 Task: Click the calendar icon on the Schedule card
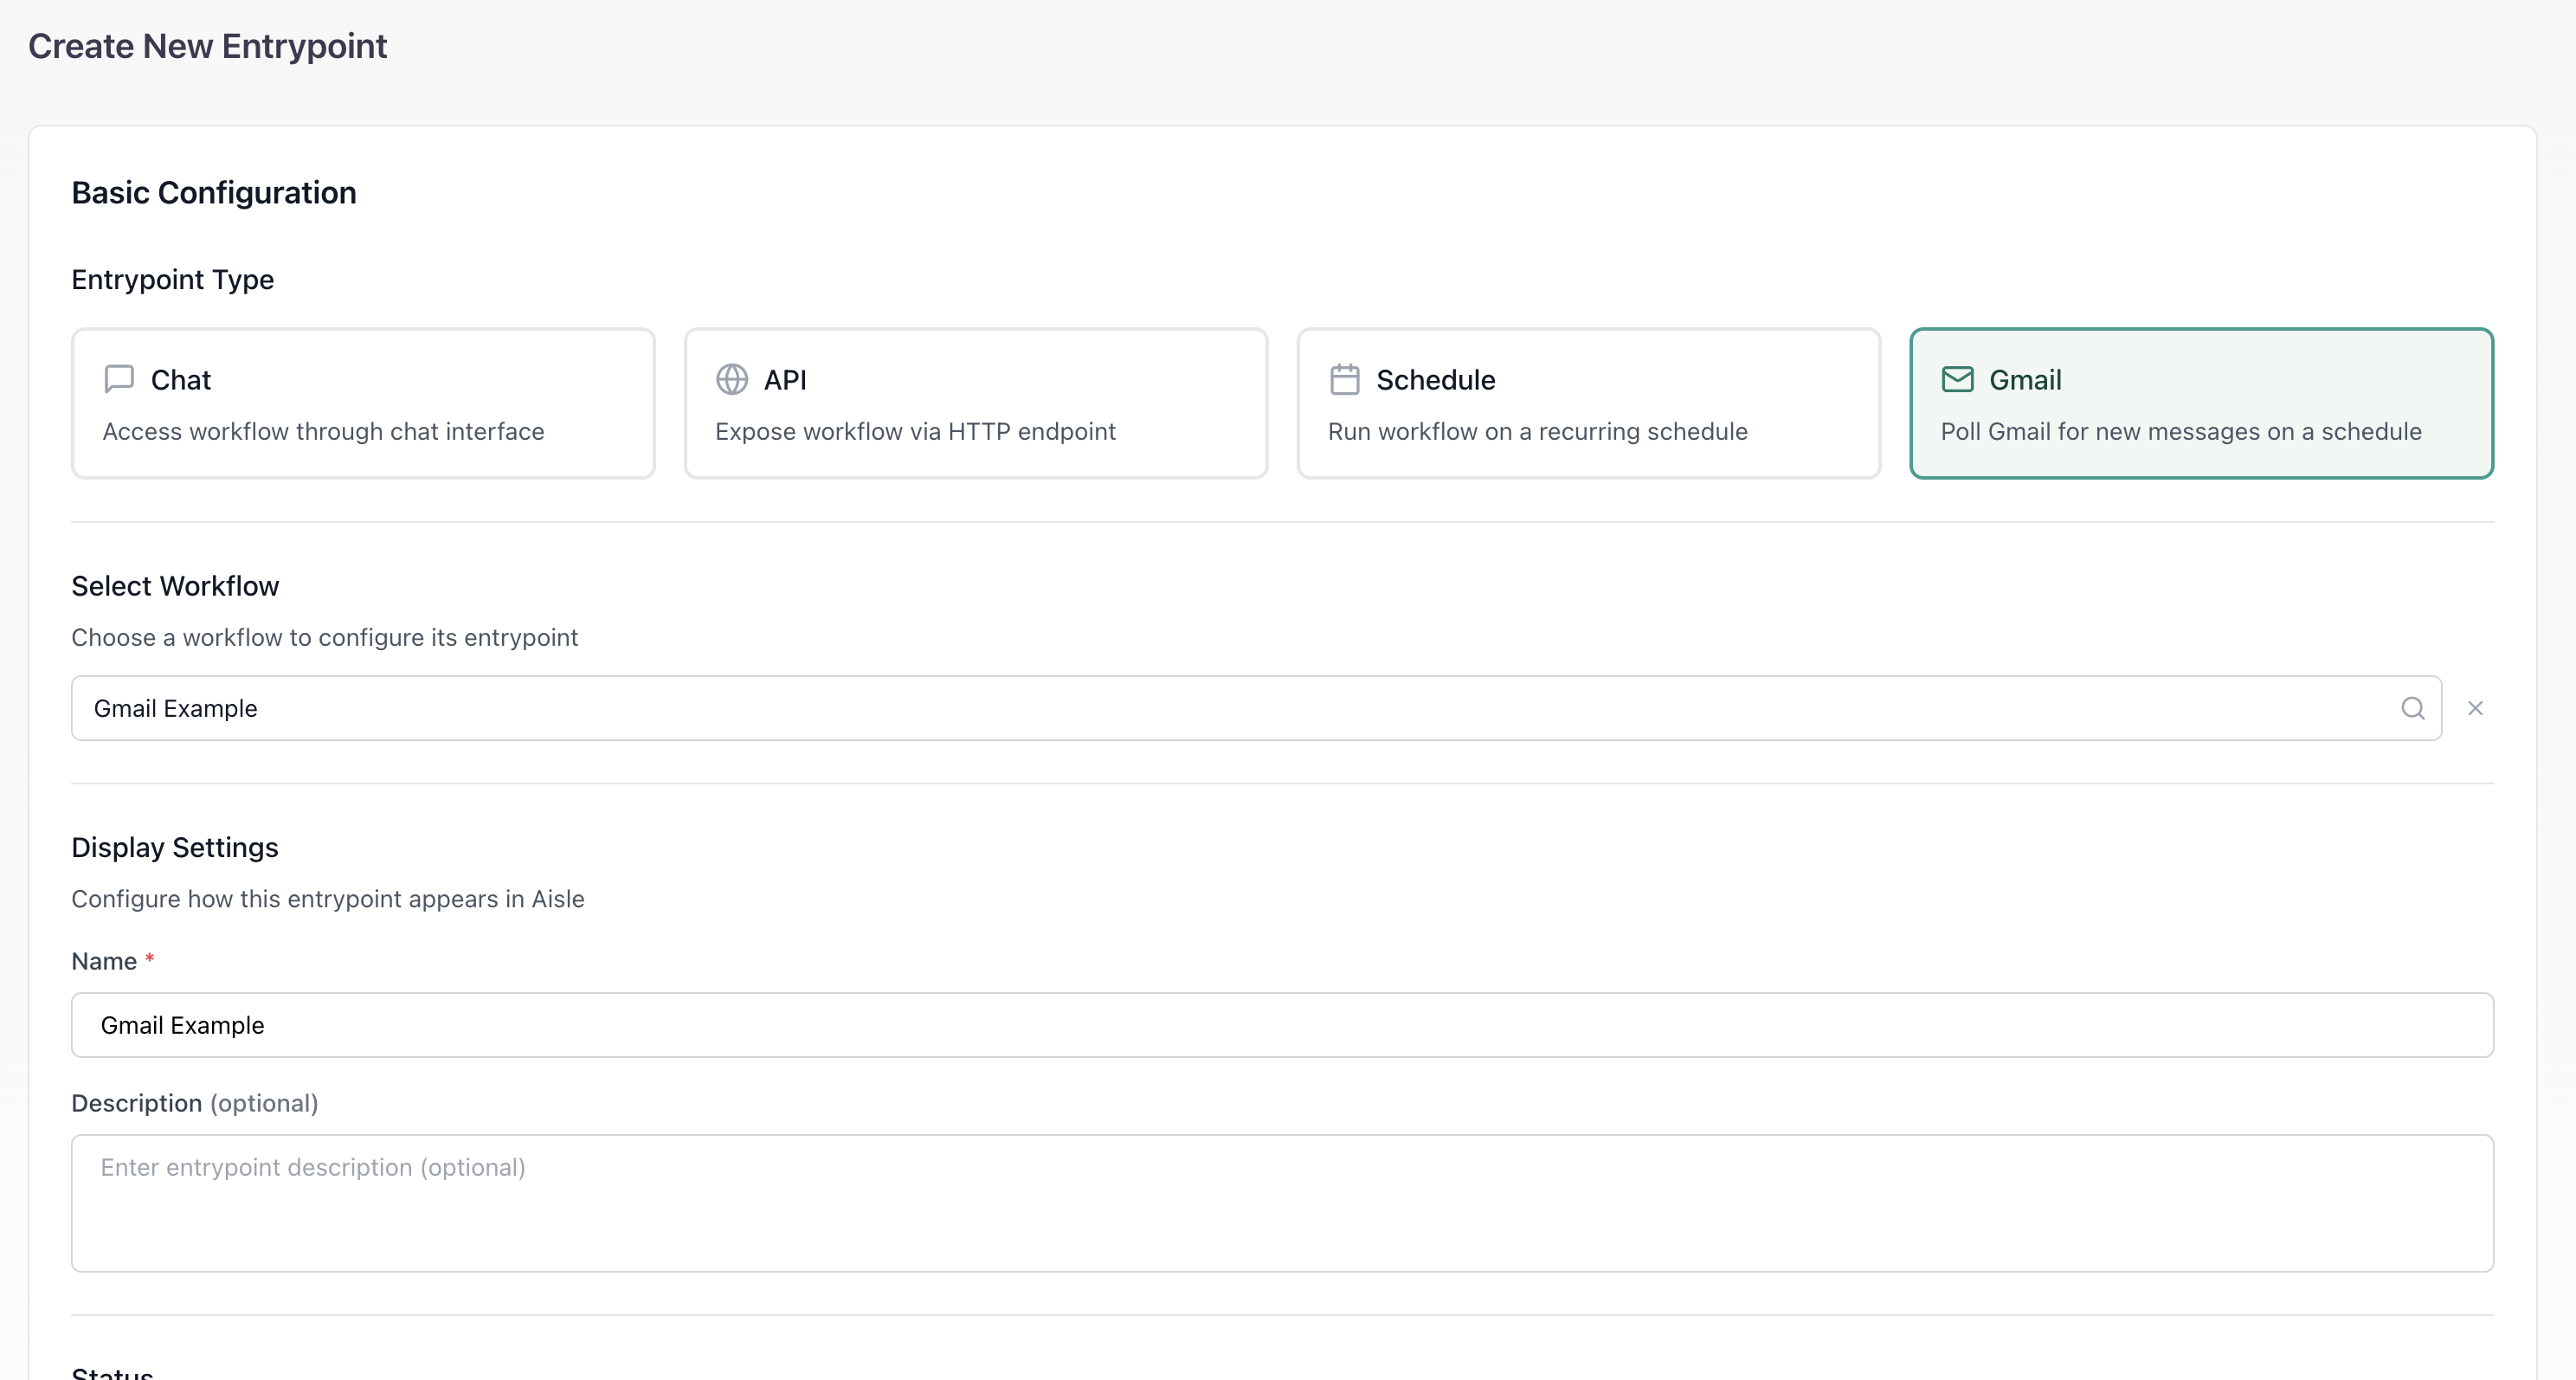[1345, 379]
